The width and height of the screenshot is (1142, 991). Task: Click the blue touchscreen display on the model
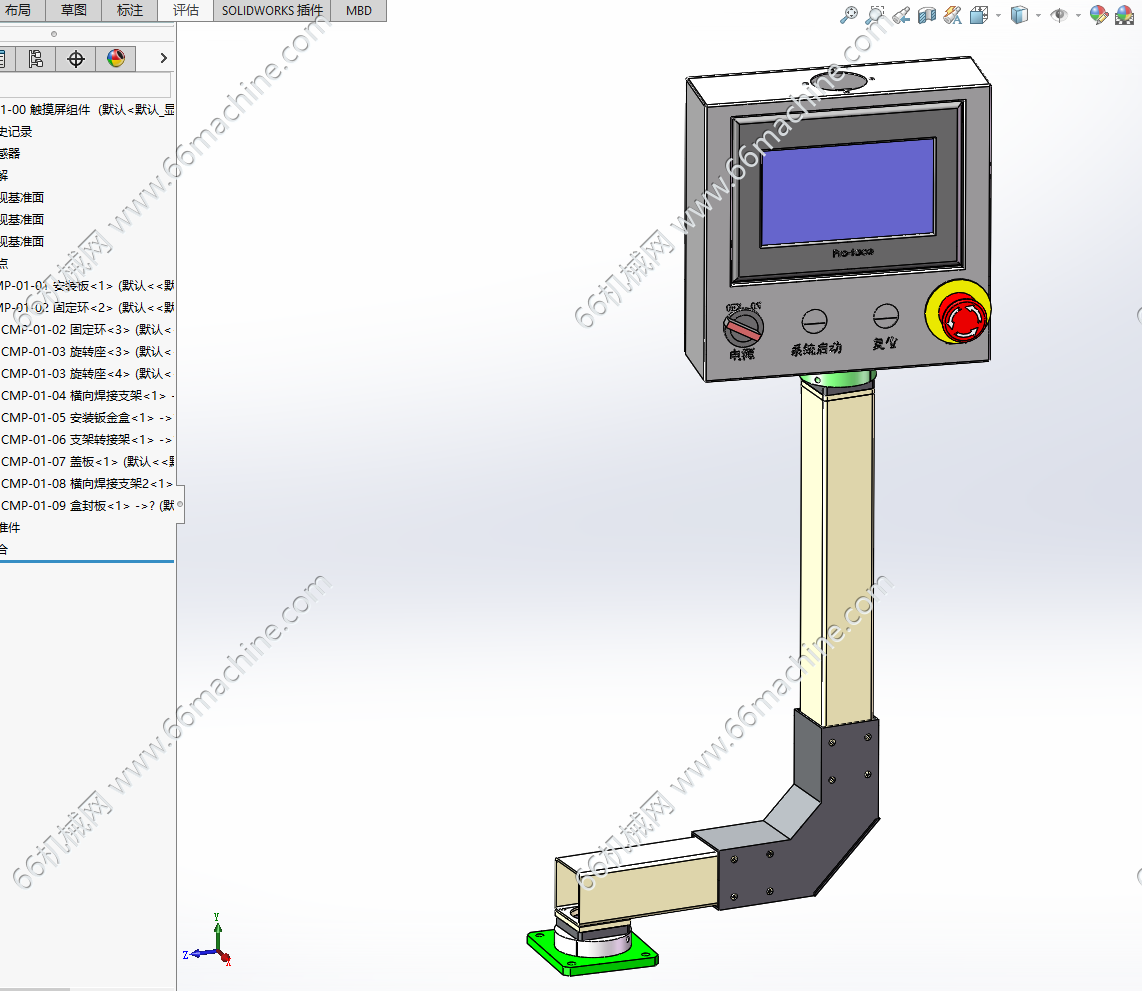pyautogui.click(x=848, y=192)
